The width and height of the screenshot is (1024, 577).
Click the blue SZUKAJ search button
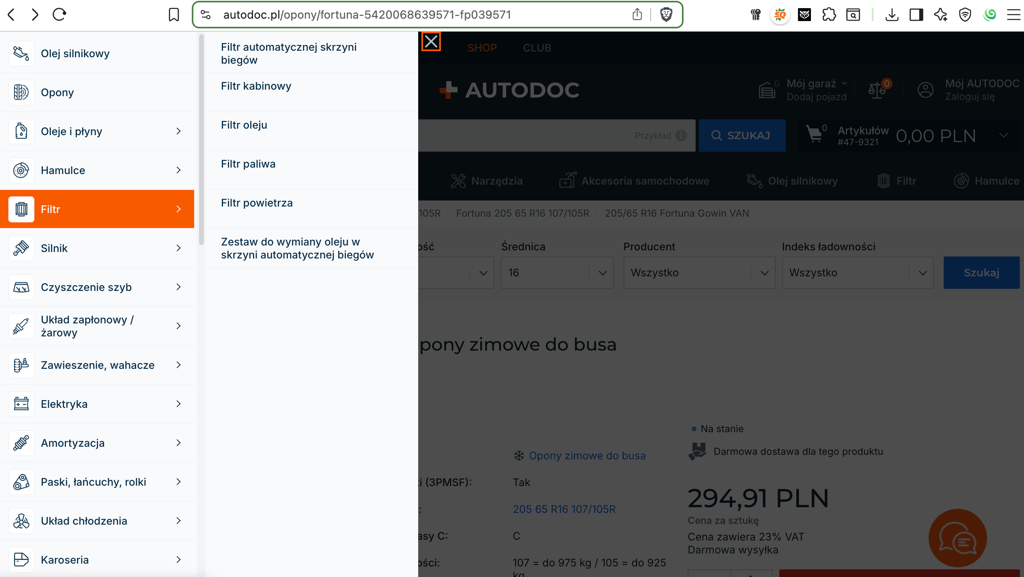pos(742,135)
